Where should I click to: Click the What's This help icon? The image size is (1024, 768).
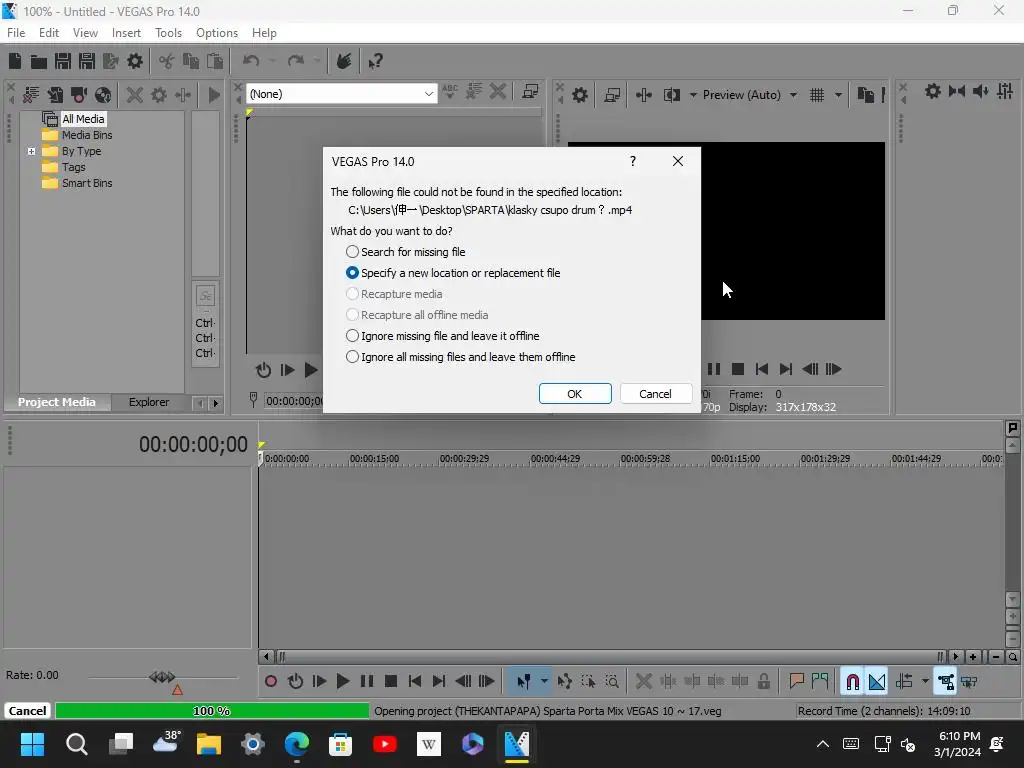375,61
